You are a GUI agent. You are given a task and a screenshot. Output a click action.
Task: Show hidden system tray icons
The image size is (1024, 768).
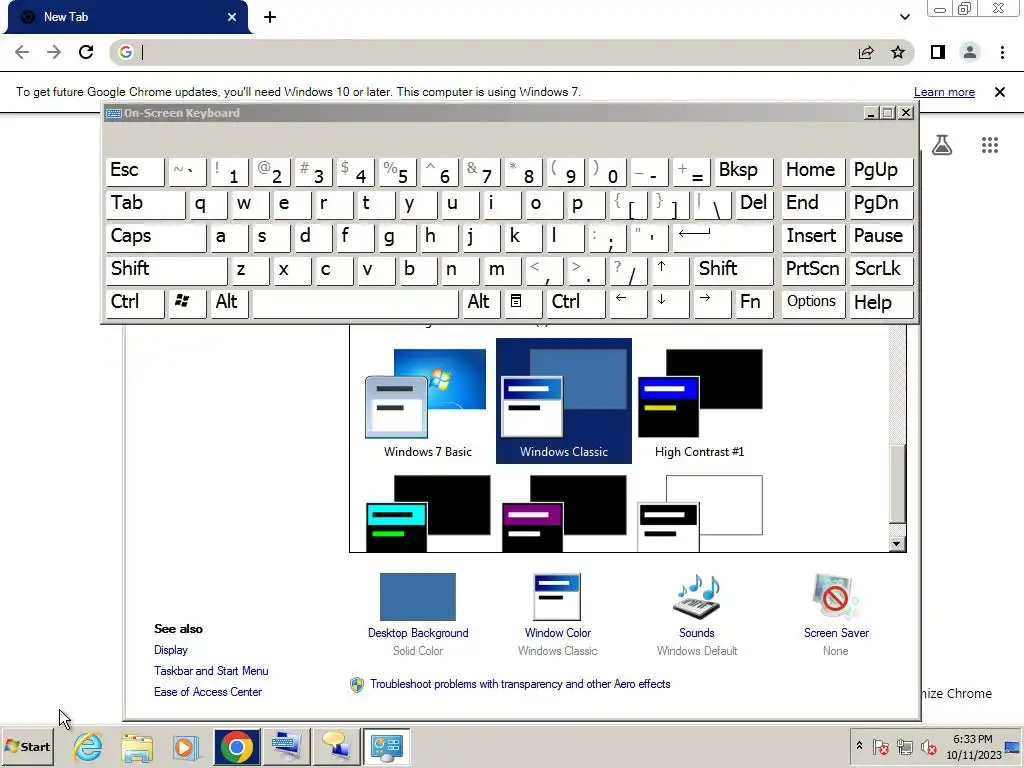(859, 746)
